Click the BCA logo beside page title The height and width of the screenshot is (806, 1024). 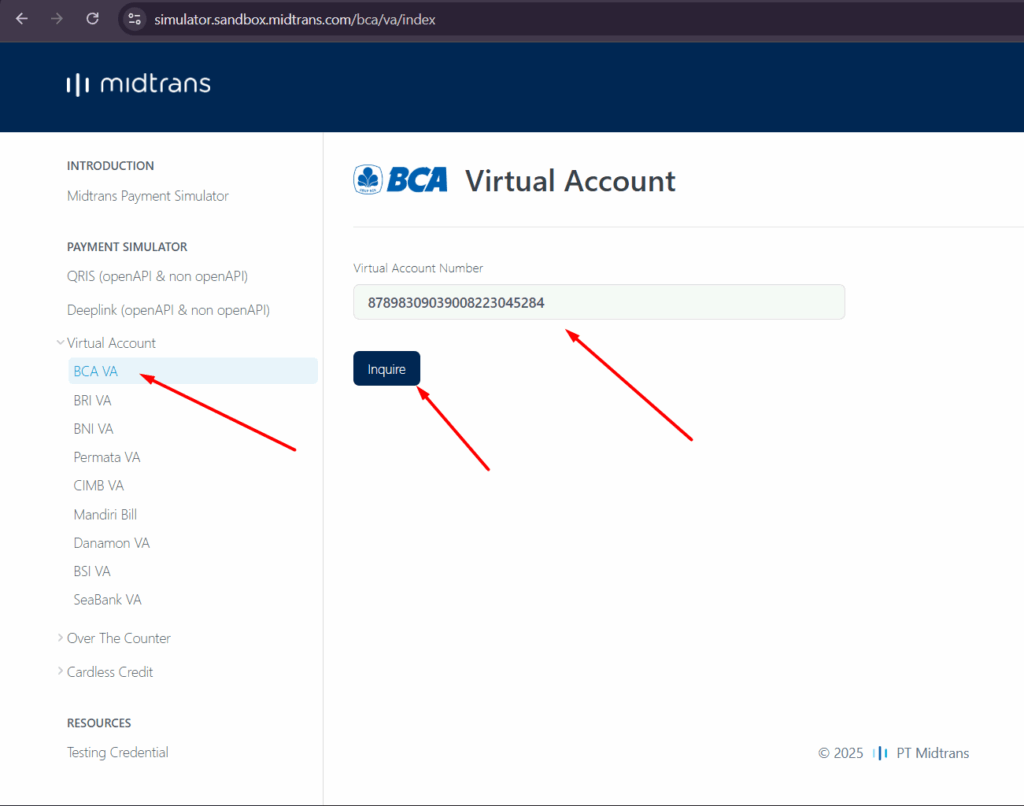[x=400, y=180]
